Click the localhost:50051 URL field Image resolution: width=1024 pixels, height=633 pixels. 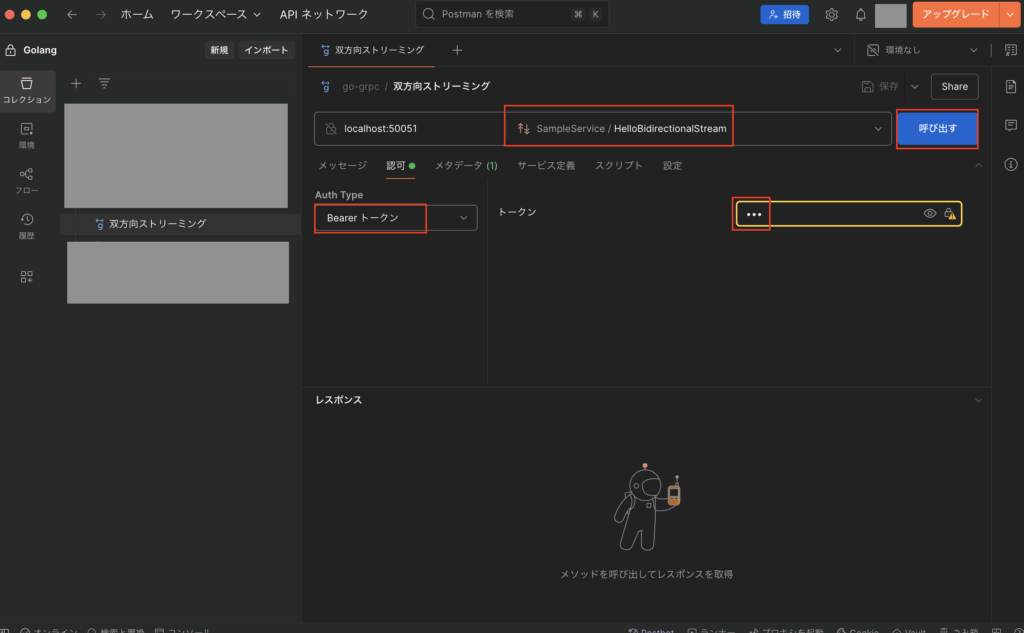410,129
